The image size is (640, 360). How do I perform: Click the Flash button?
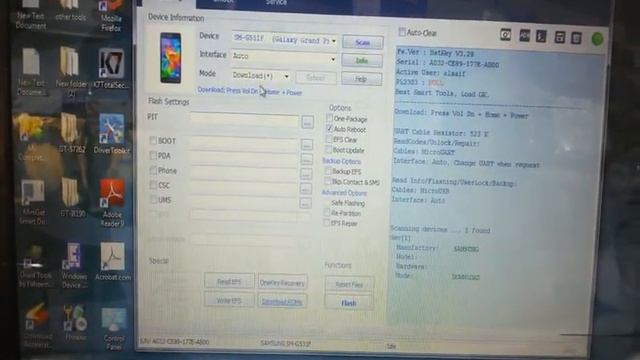[x=349, y=302]
